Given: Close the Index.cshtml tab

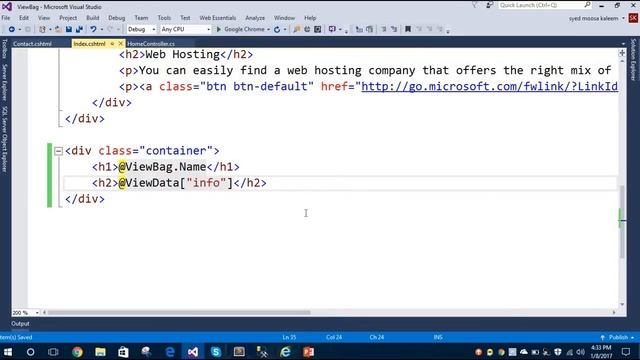Looking at the screenshot, I should 120,43.
